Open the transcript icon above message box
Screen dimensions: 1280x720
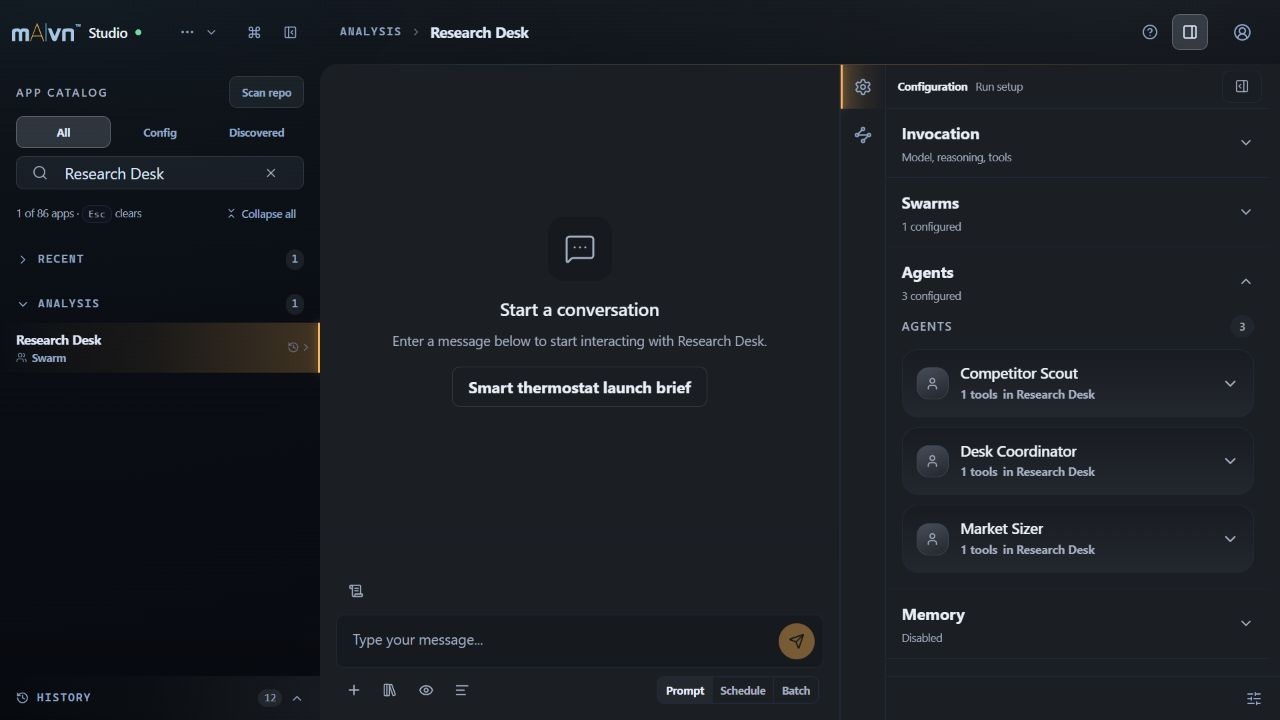coord(356,591)
